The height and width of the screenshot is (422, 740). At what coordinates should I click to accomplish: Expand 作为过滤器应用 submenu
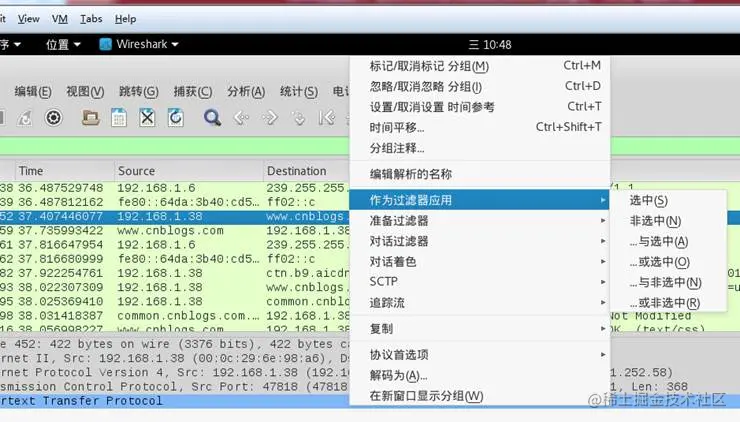[480, 200]
